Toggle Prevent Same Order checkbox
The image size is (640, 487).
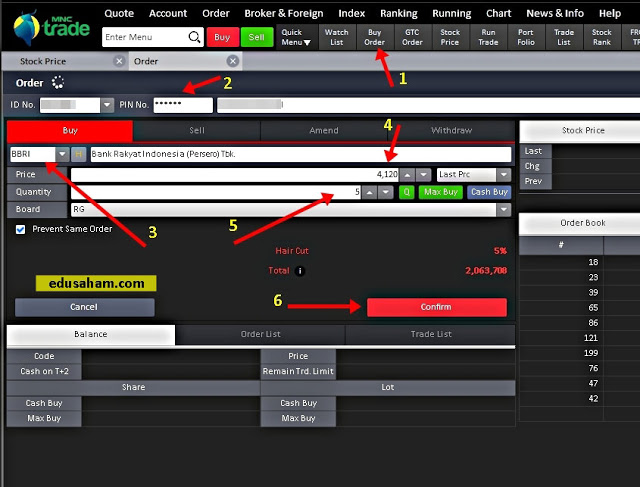click(20, 229)
